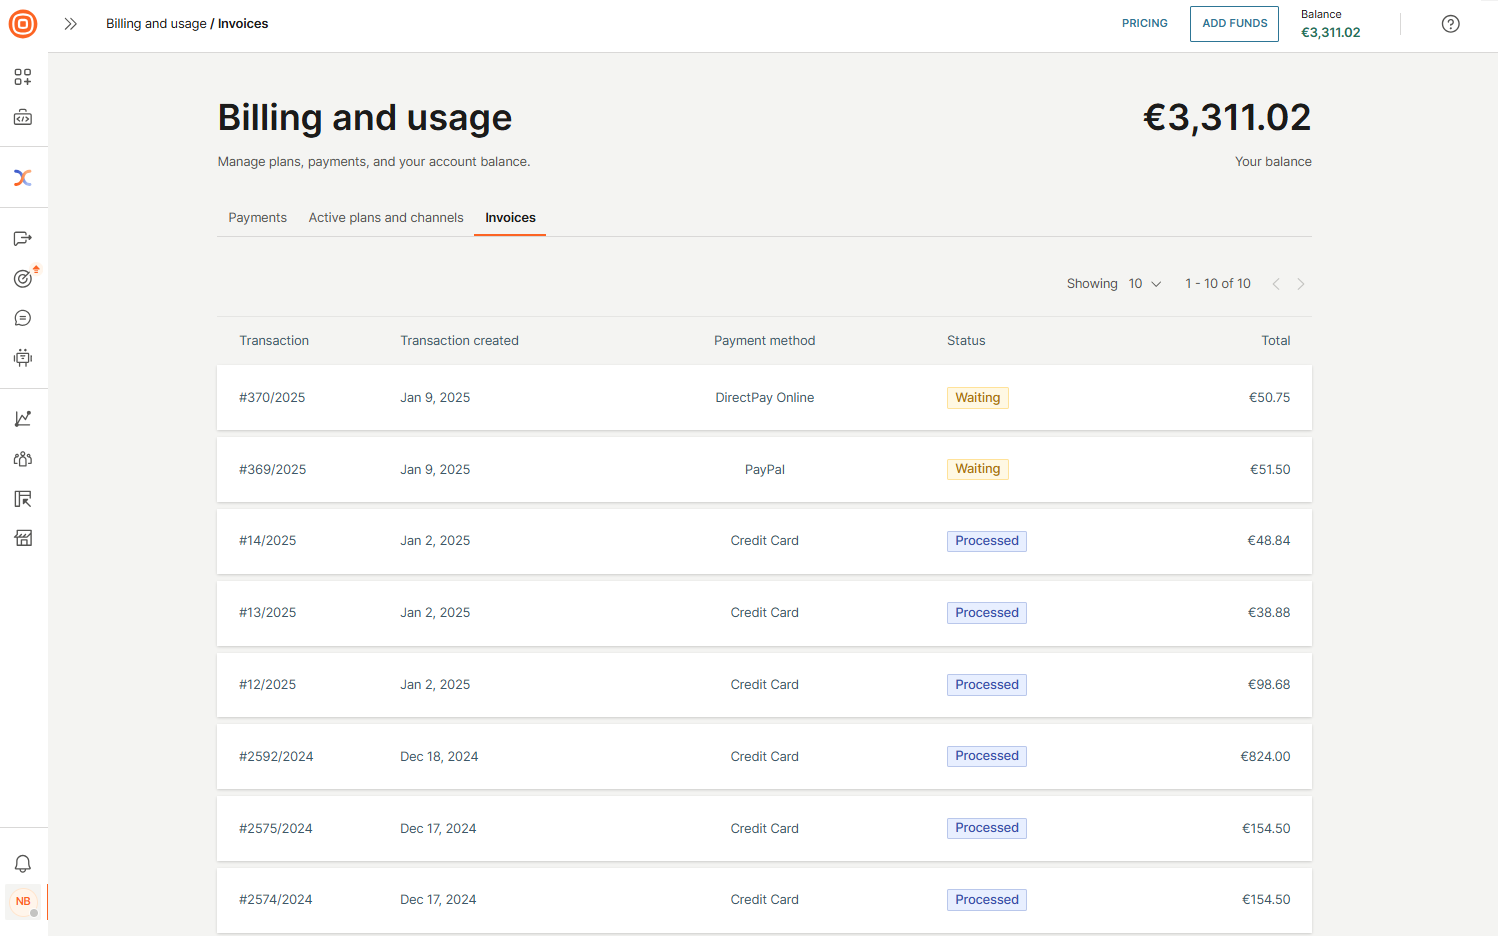
Task: Open the list-with-cursor icon in sidebar
Action: tap(23, 499)
